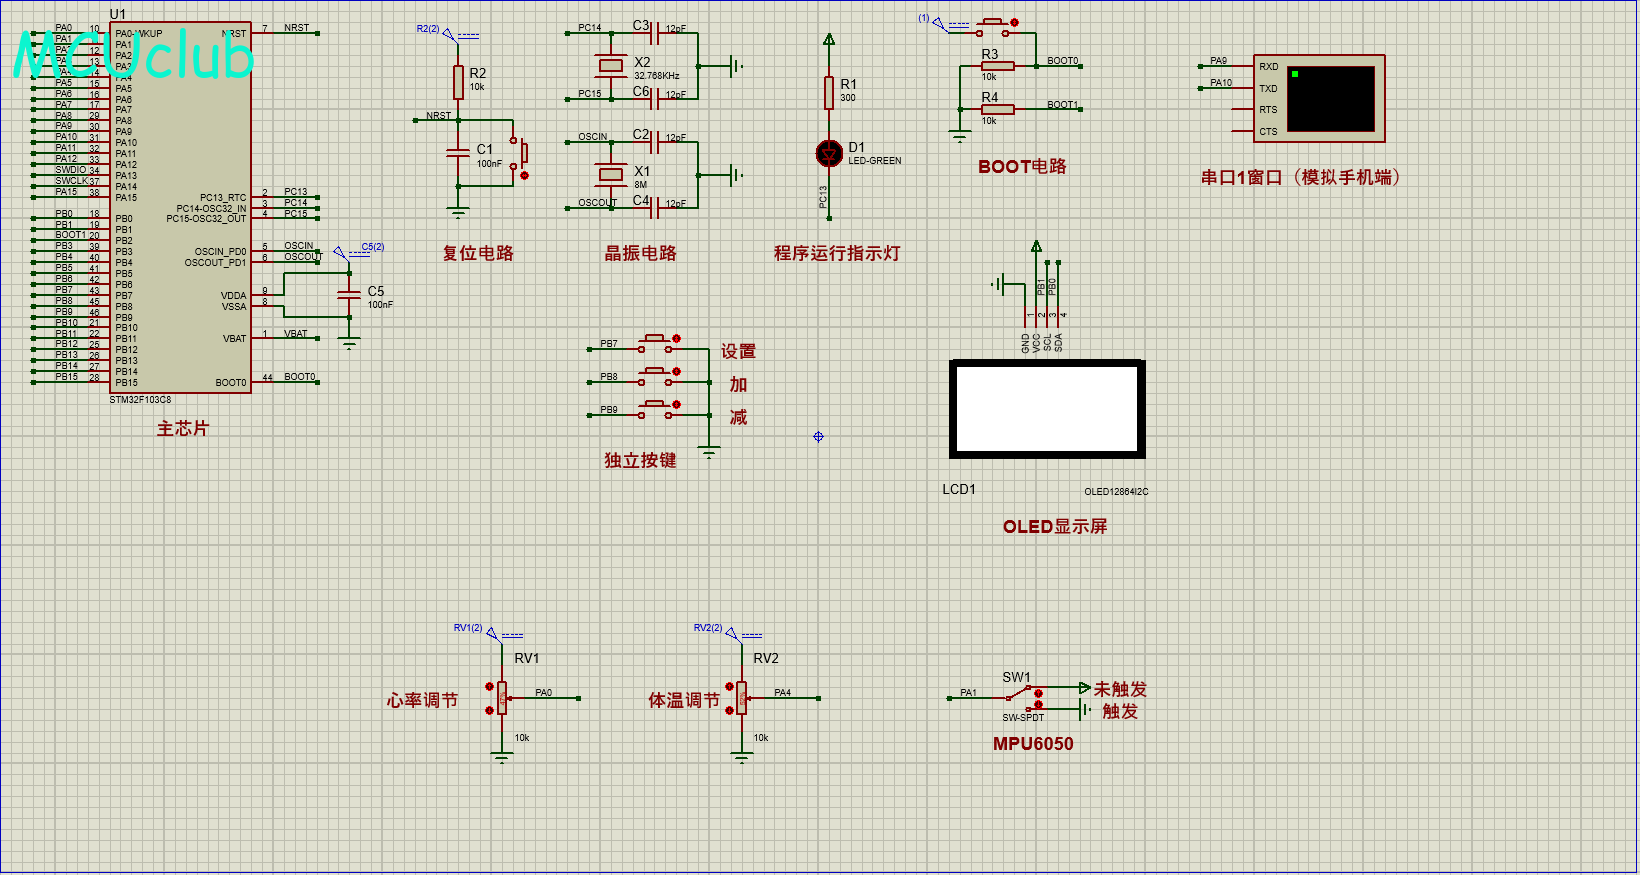Click the OLED12864I2C part text

[x=1116, y=492]
